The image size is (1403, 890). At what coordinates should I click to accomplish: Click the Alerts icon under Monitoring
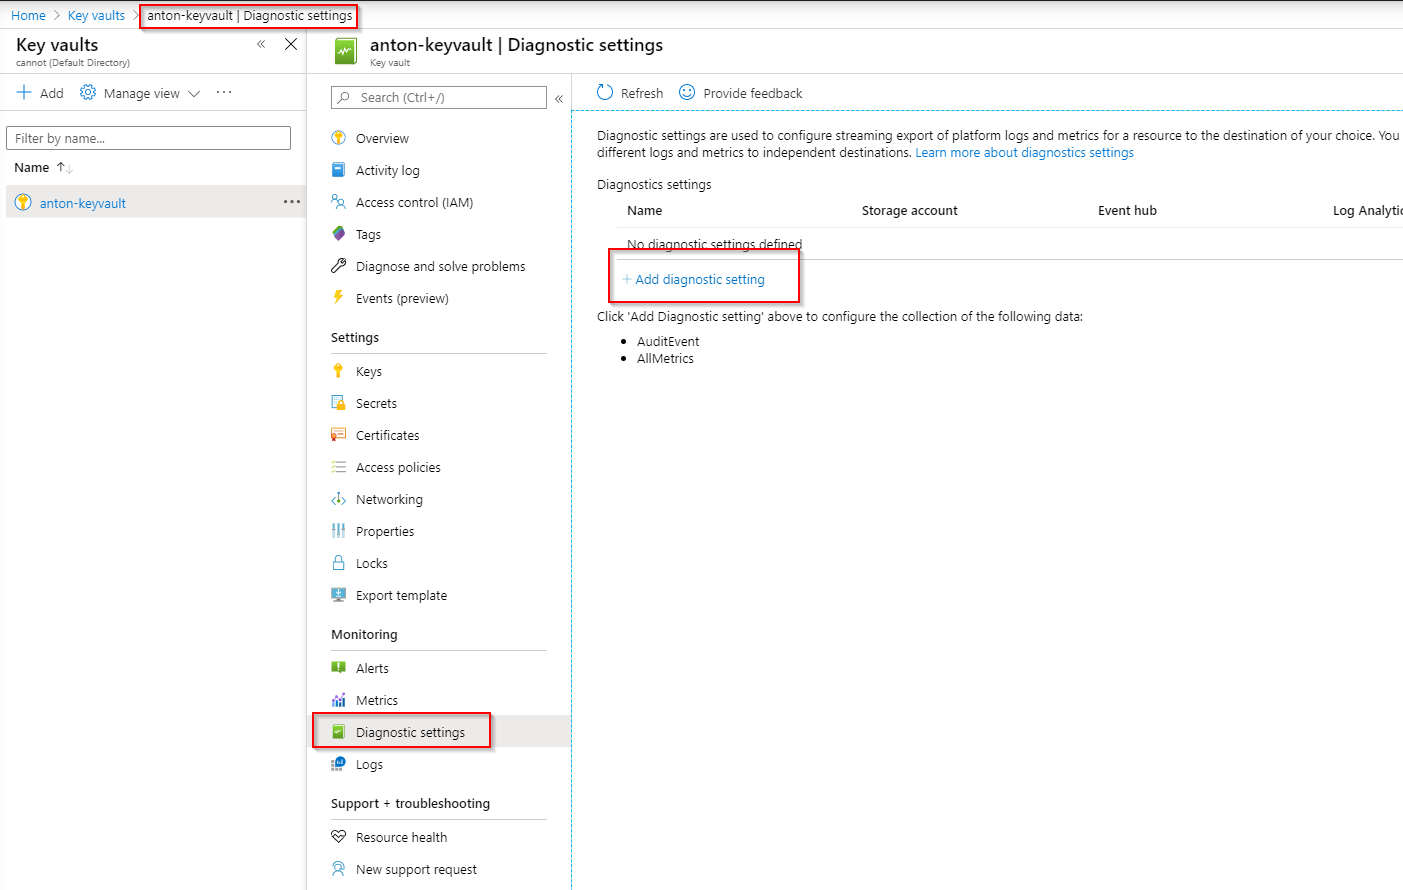tap(338, 668)
